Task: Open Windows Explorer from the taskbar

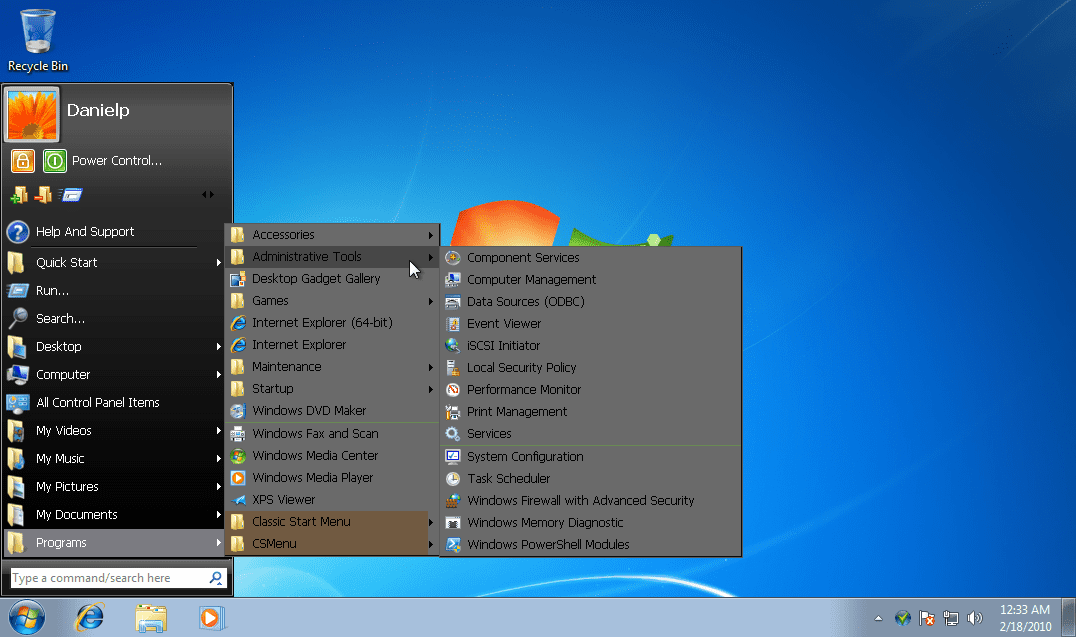Action: [151, 618]
